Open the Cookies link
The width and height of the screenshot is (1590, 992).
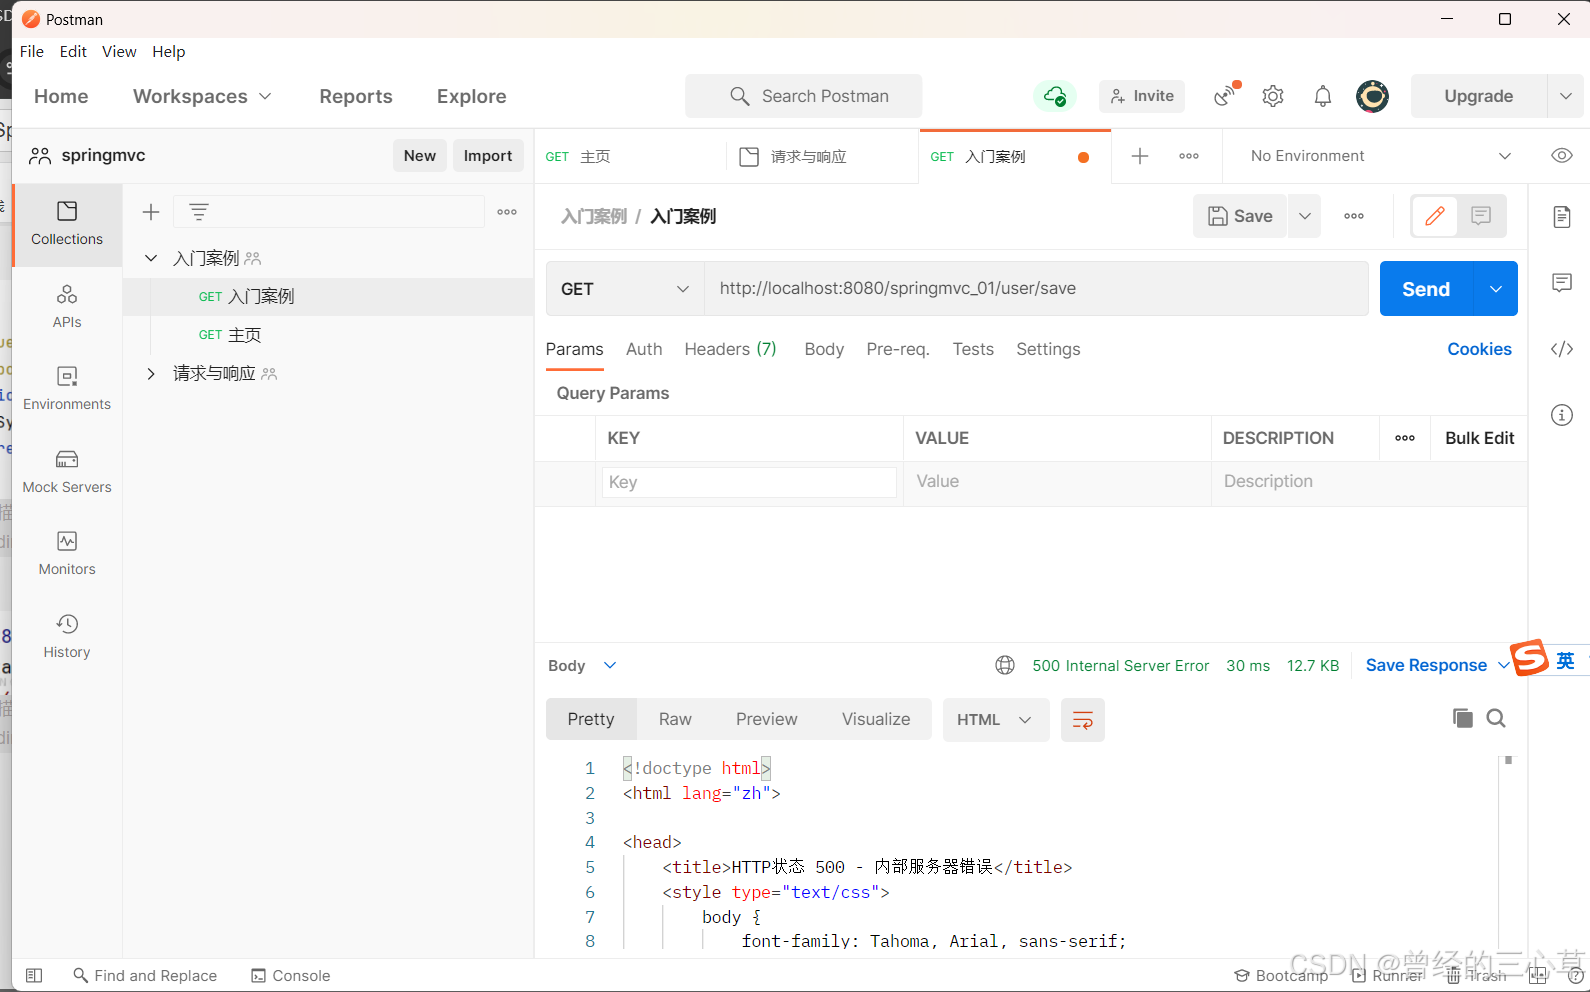[1479, 349]
